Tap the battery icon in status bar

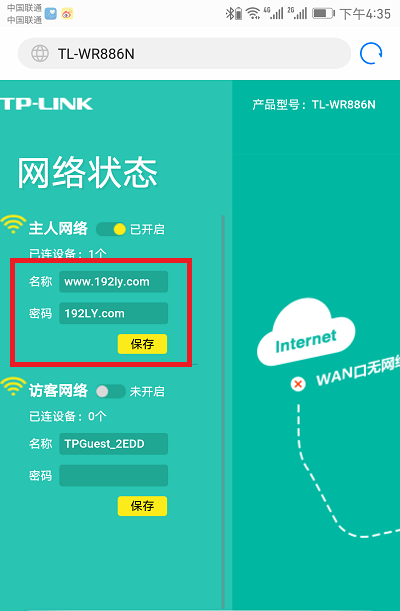(323, 14)
